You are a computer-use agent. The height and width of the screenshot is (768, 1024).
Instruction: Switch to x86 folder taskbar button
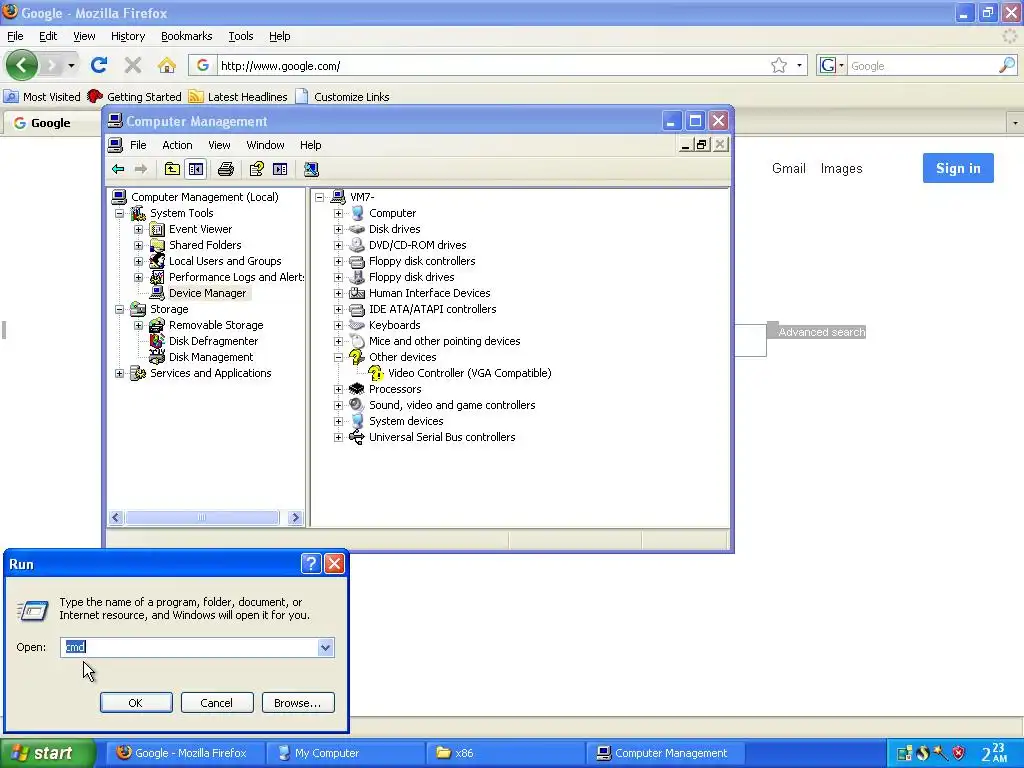(x=505, y=753)
